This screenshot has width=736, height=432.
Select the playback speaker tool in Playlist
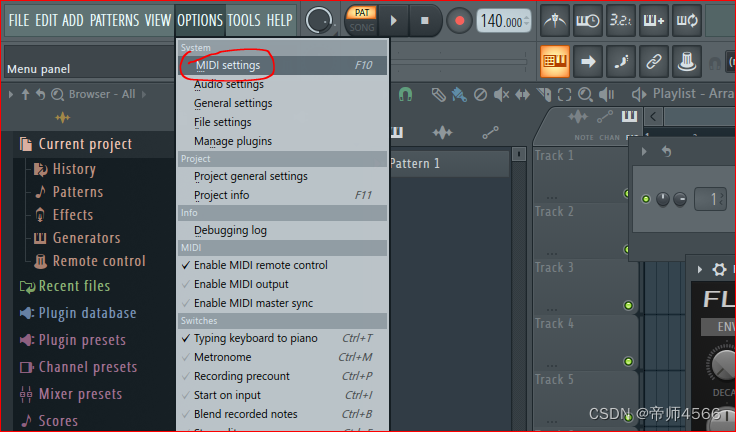click(x=606, y=95)
